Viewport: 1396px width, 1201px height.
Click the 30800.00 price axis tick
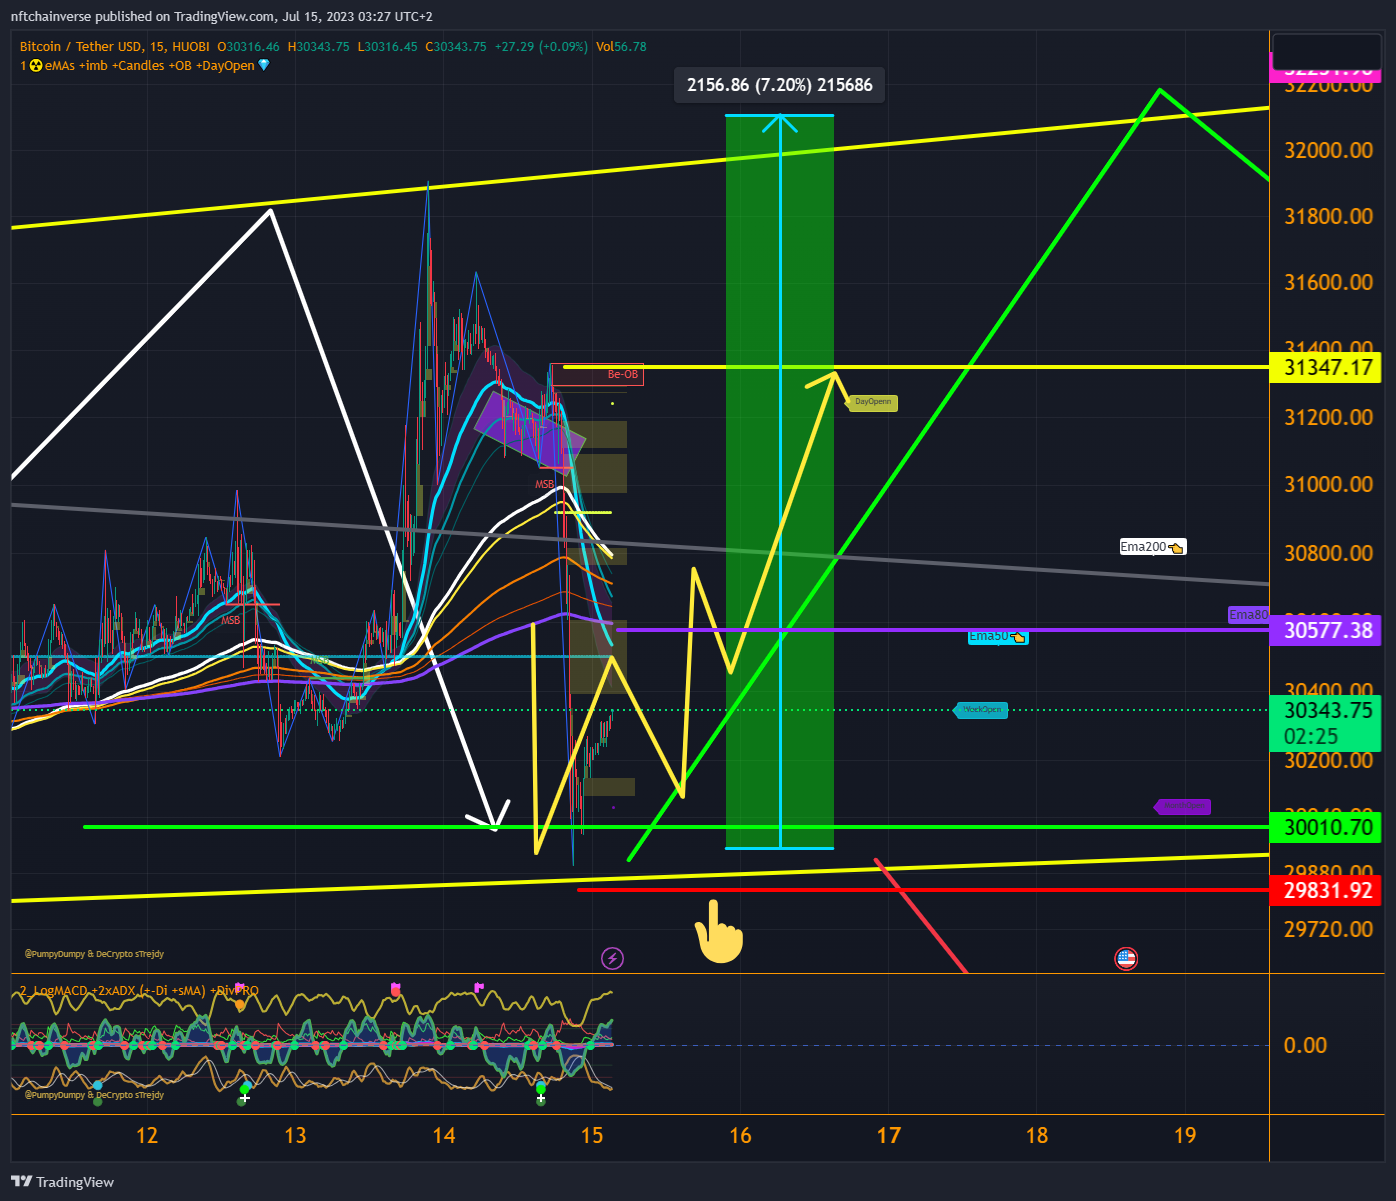click(1328, 553)
